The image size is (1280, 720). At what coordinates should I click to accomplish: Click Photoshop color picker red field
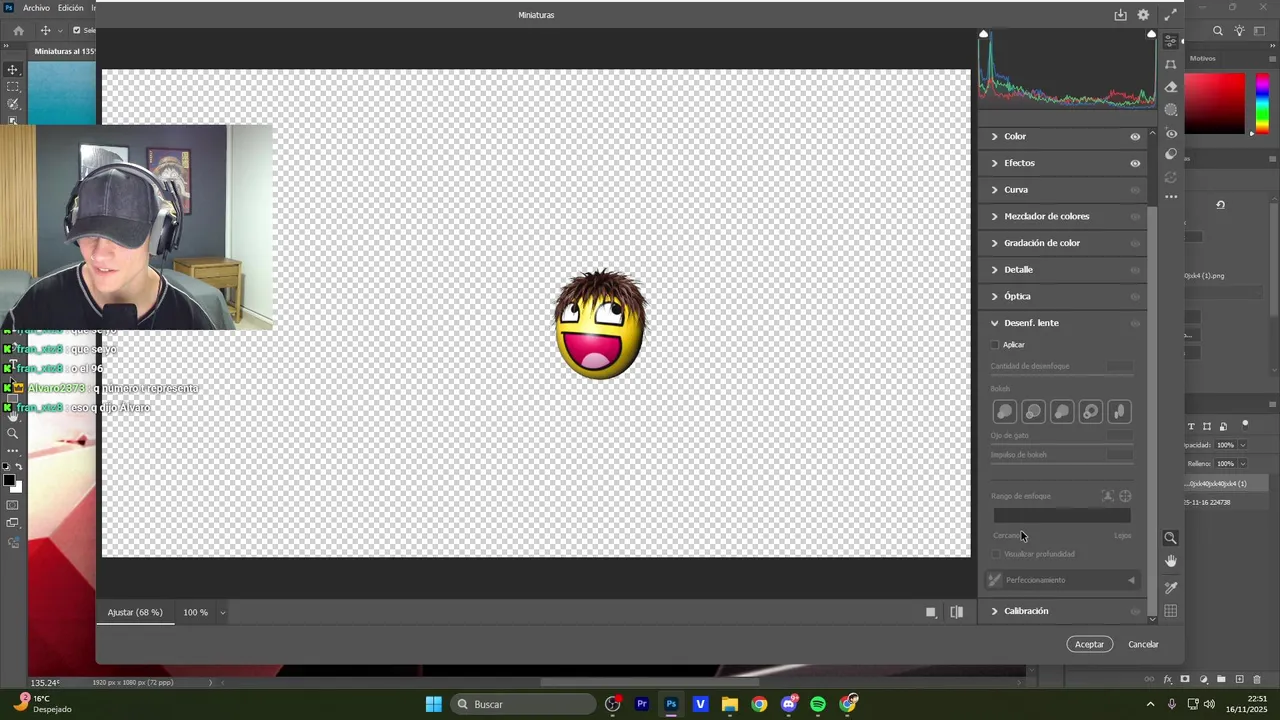tap(1216, 103)
